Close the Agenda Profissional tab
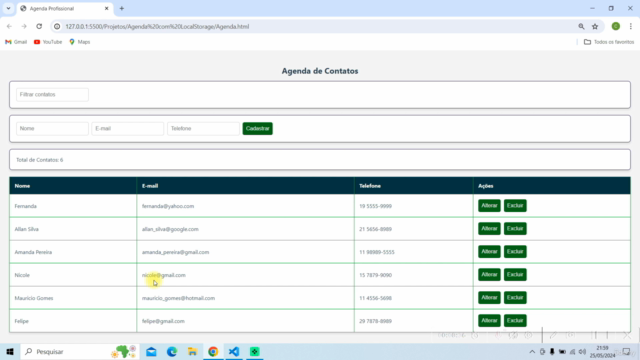Viewport: 640px width, 360px height. (x=107, y=9)
